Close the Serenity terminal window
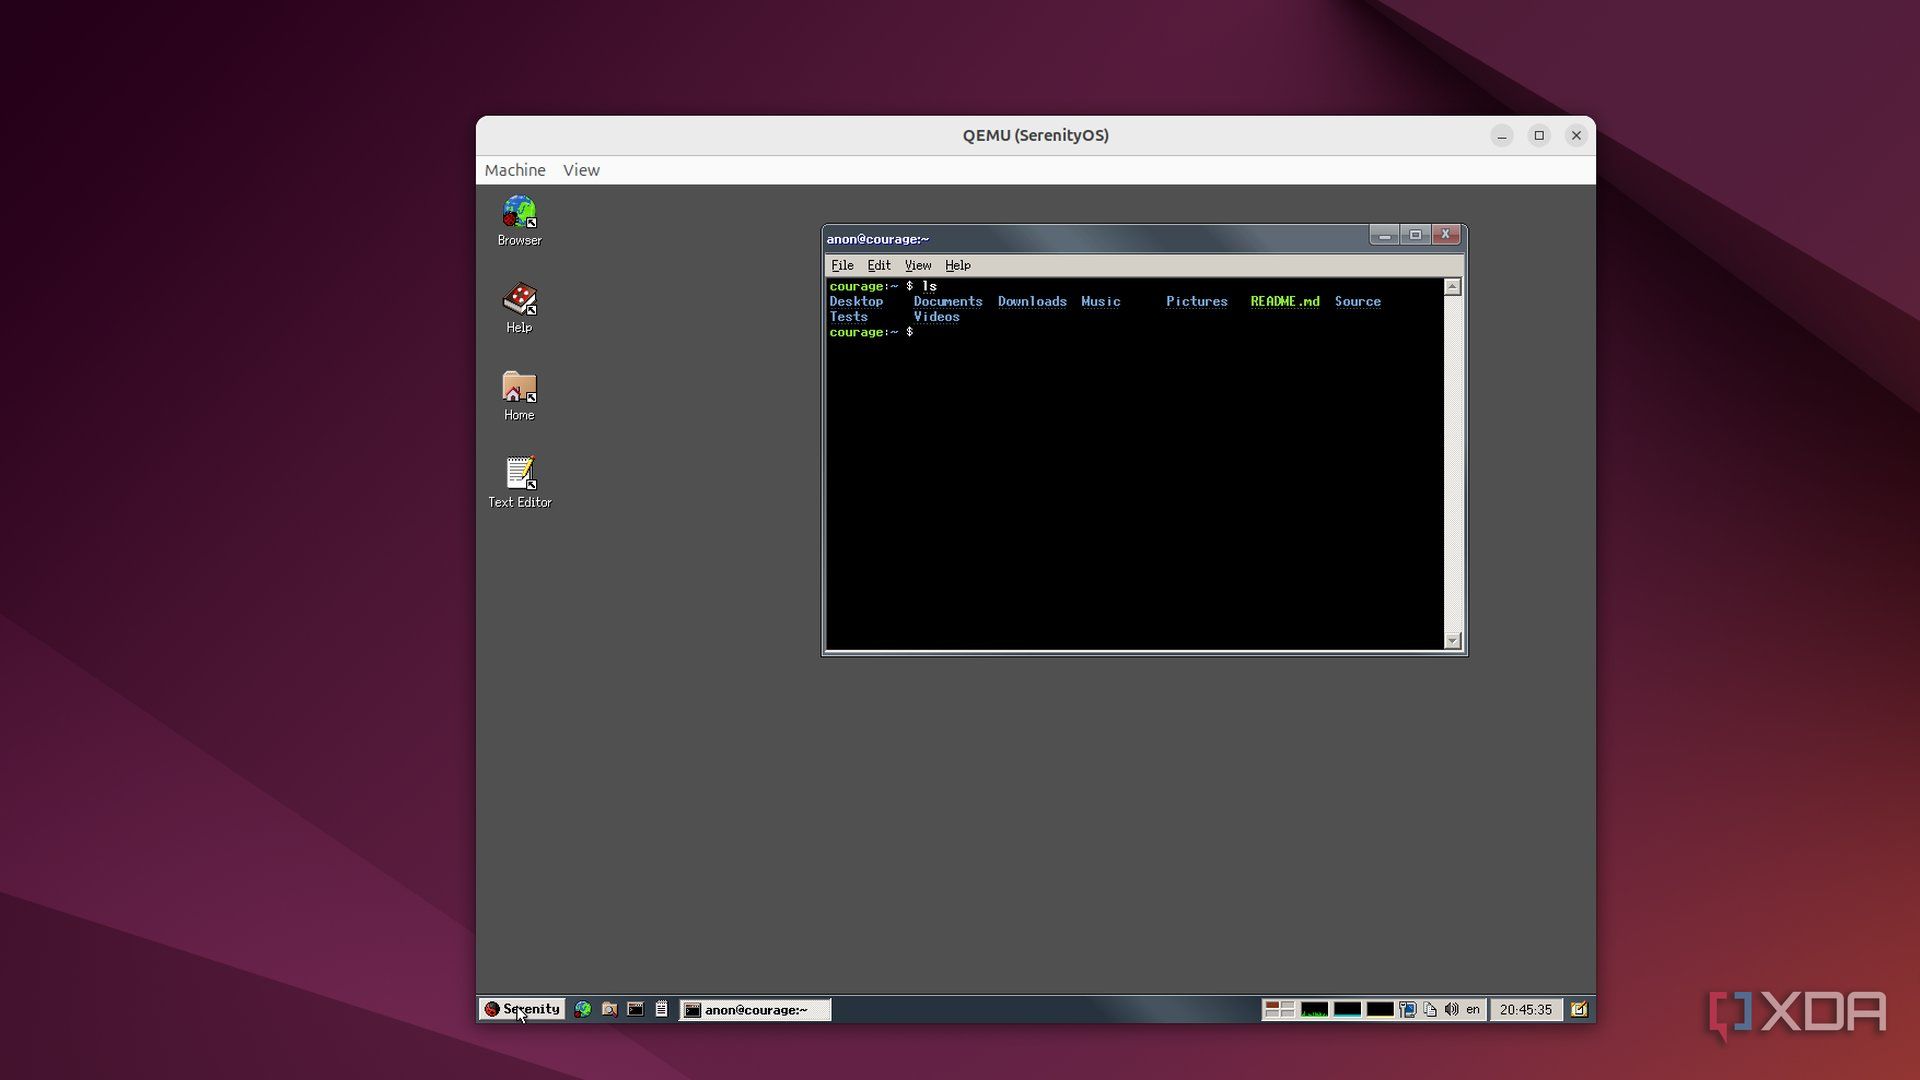 (x=1446, y=235)
